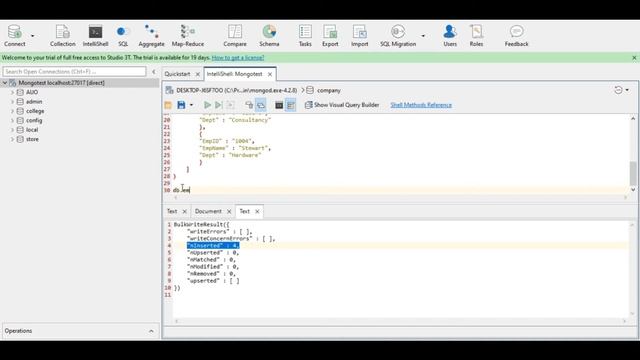Toggle the editor pane view
This screenshot has height=360, width=640.
pyautogui.click(x=291, y=105)
